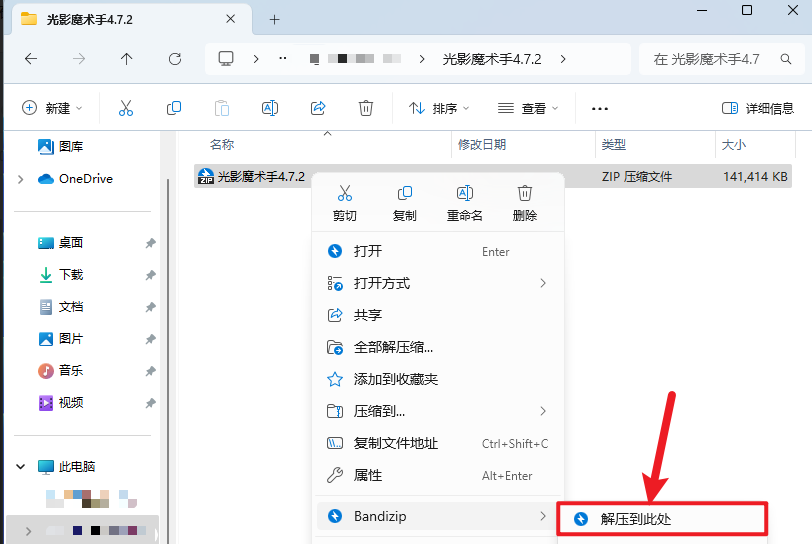
Task: Select 解压到此处 in Bandizip submenu
Action: 662,519
